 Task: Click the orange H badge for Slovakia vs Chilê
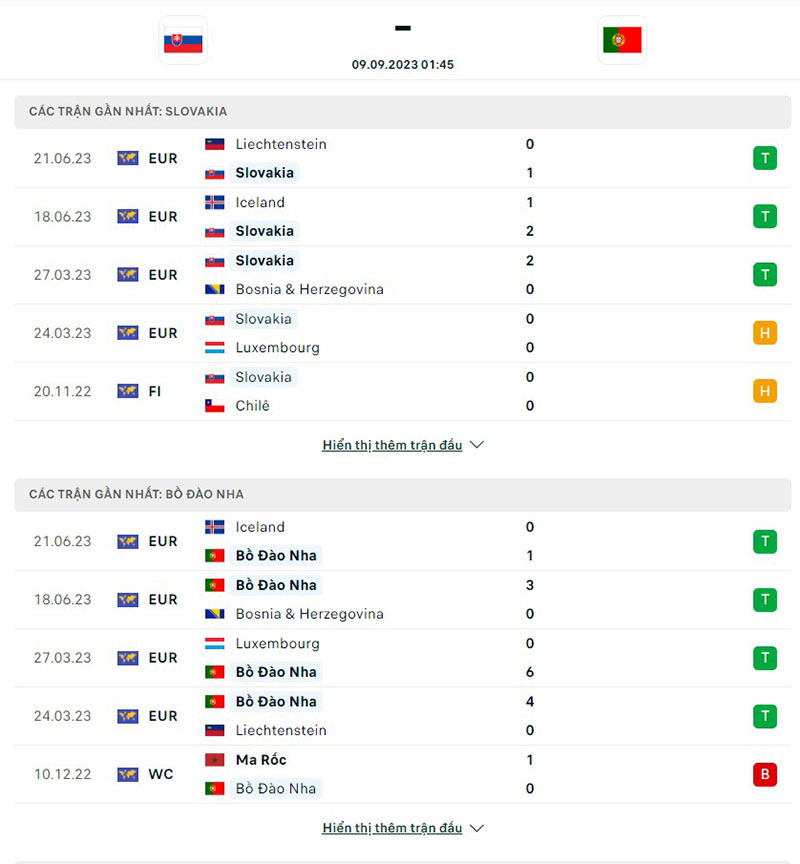tap(765, 391)
